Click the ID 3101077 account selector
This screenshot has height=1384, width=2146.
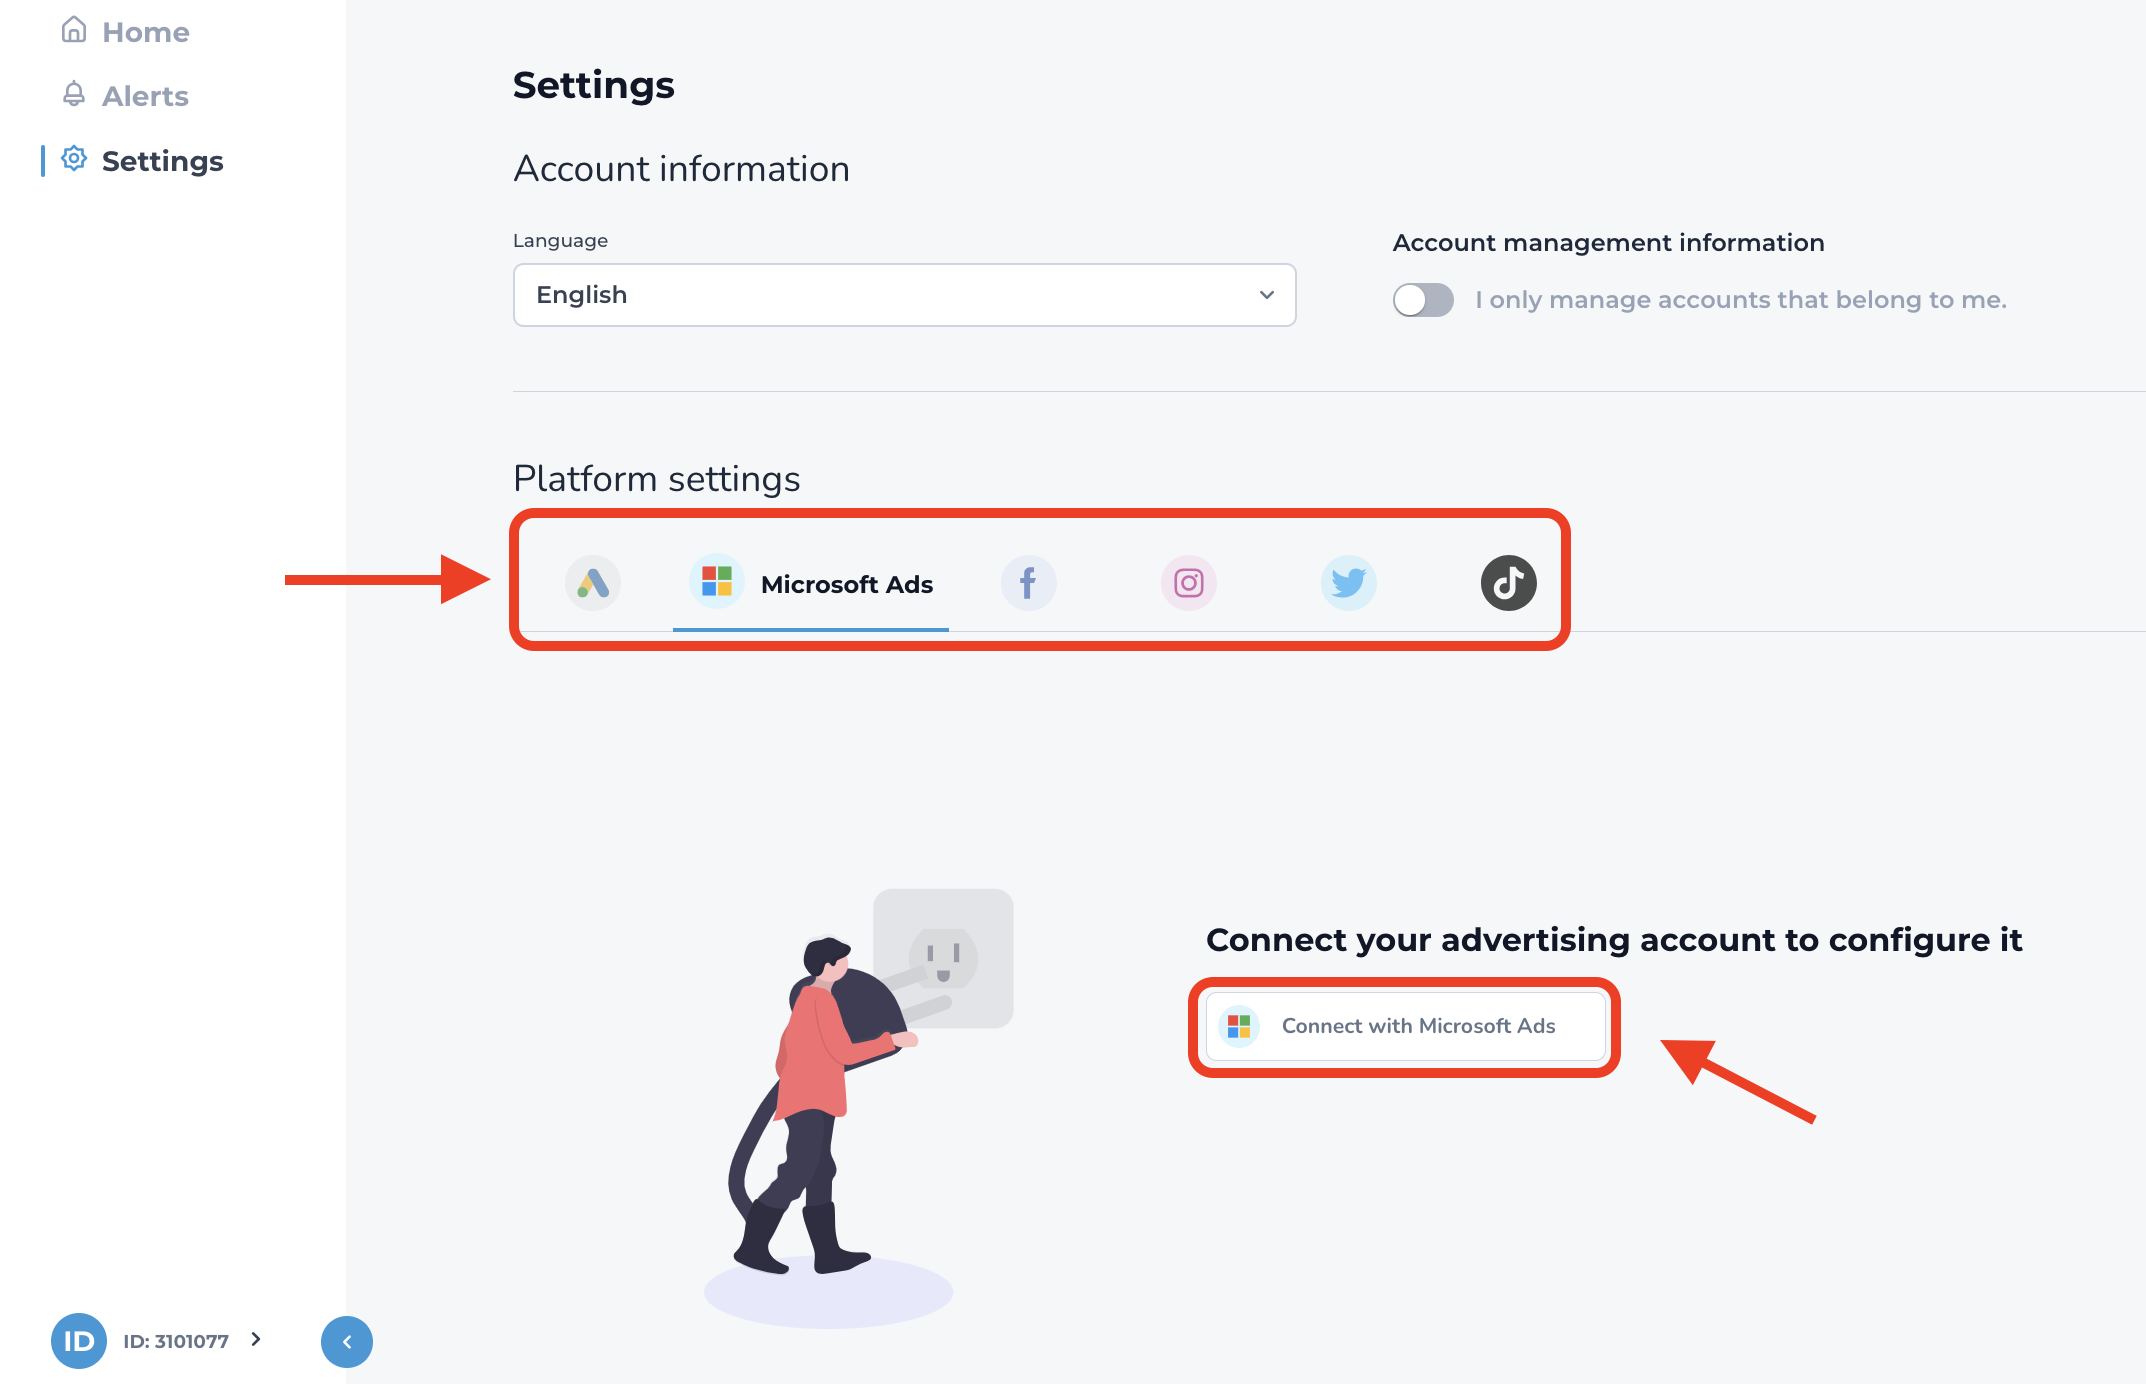pyautogui.click(x=158, y=1342)
